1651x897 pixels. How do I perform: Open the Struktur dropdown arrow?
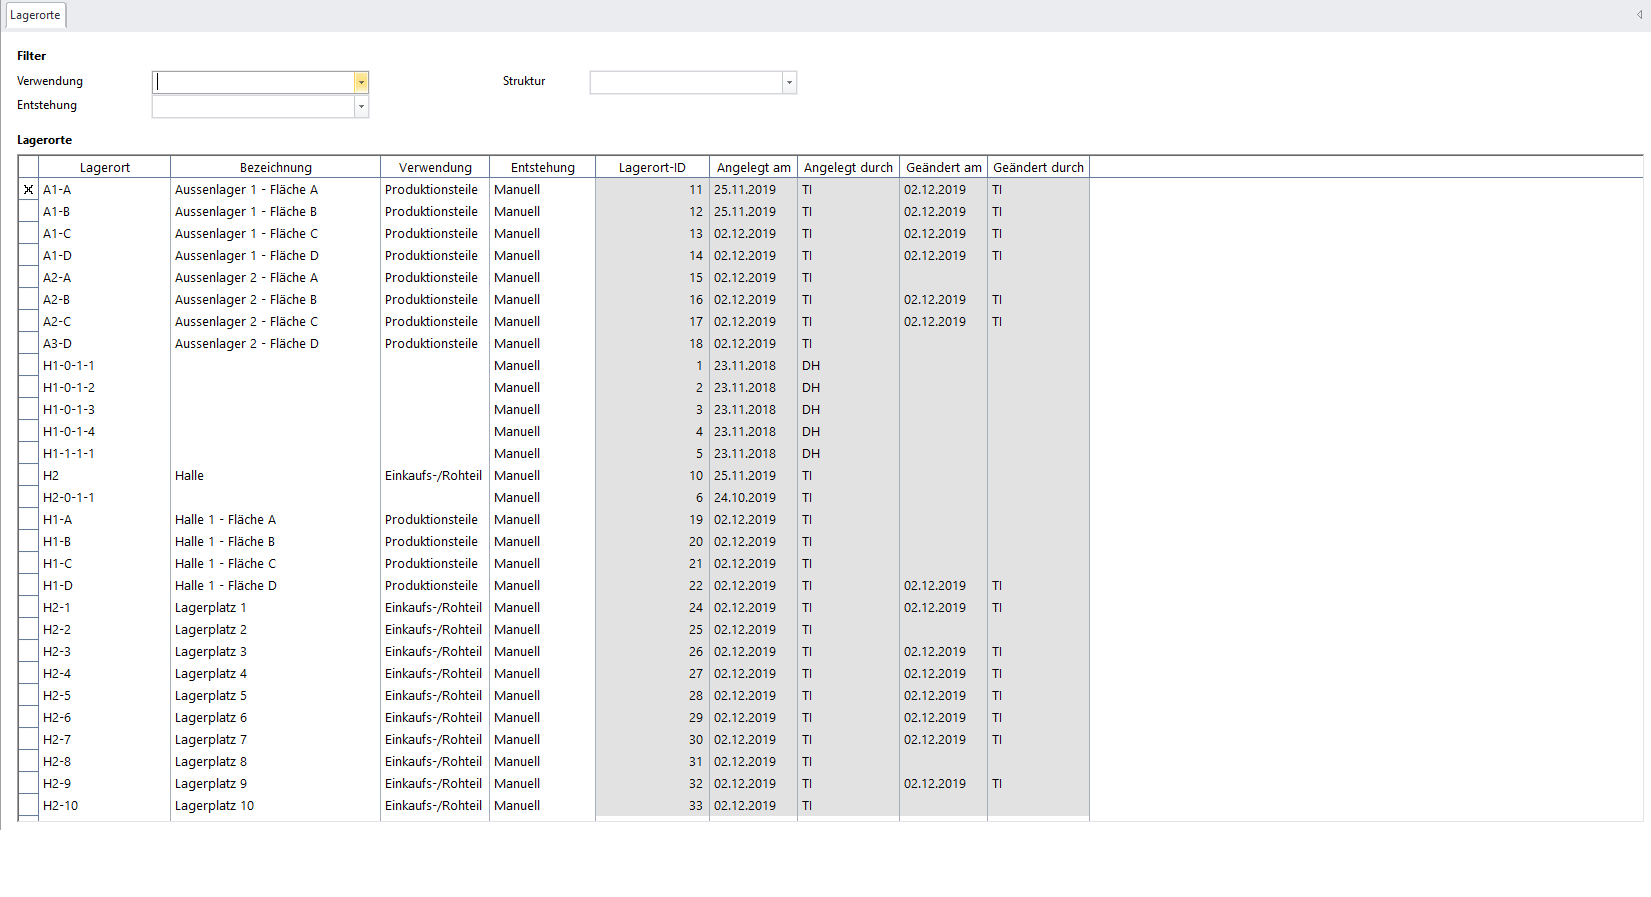click(x=789, y=82)
